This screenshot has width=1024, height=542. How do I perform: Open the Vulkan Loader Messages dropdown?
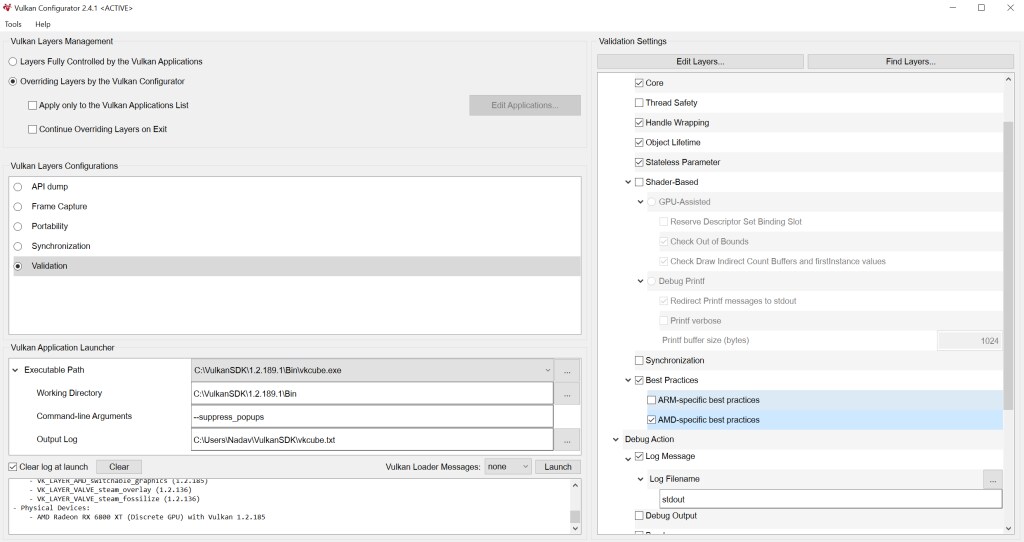click(506, 467)
